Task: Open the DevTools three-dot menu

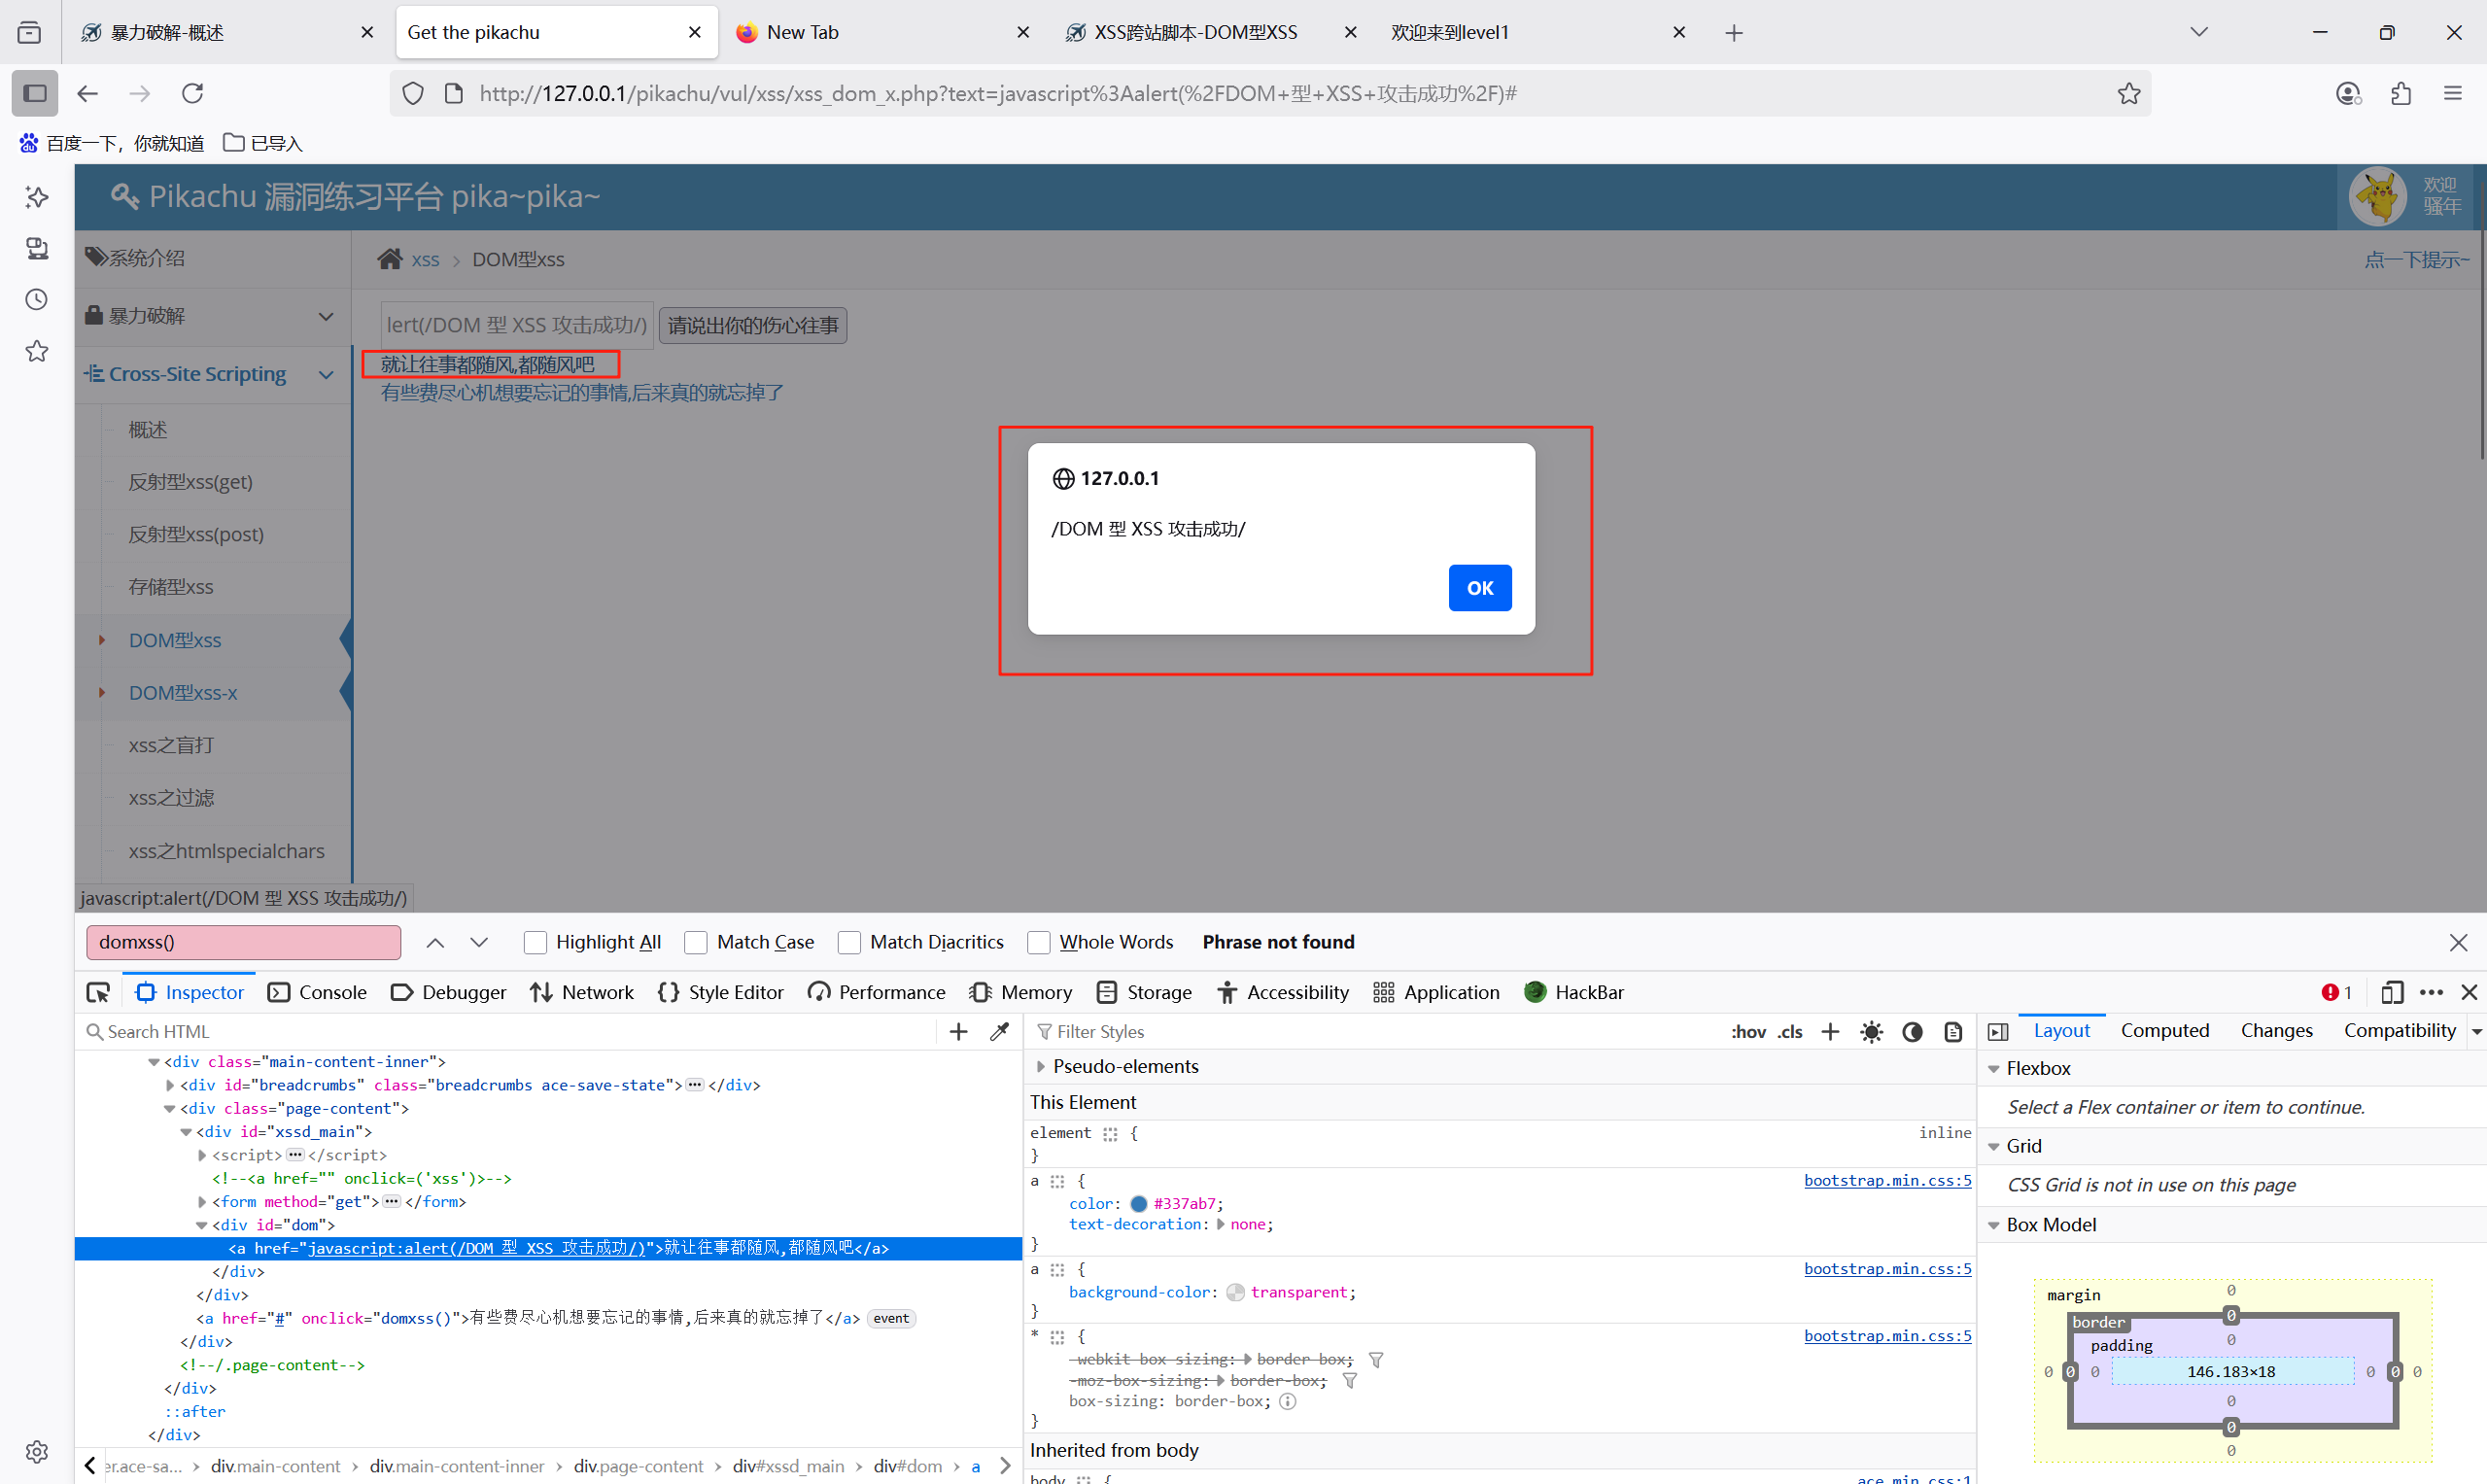Action: [x=2431, y=992]
